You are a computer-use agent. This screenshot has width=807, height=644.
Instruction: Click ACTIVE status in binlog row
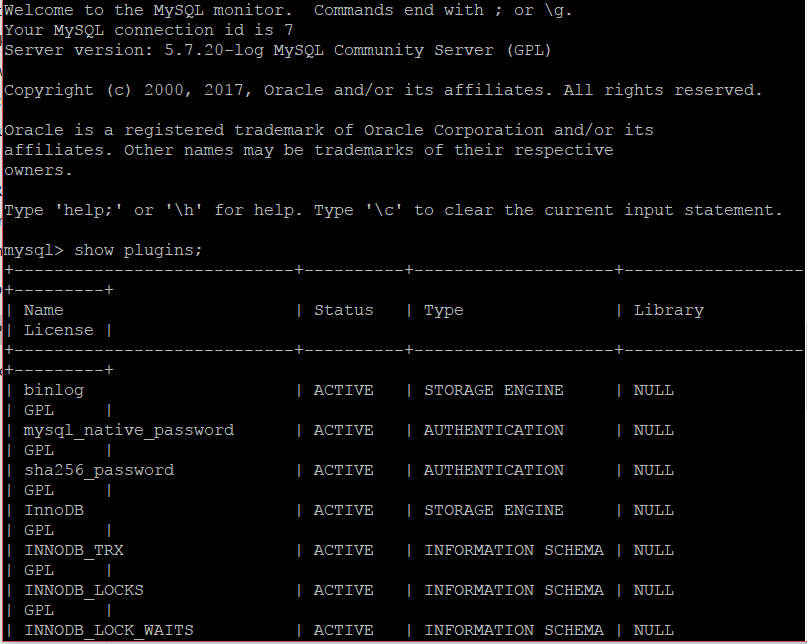point(343,390)
